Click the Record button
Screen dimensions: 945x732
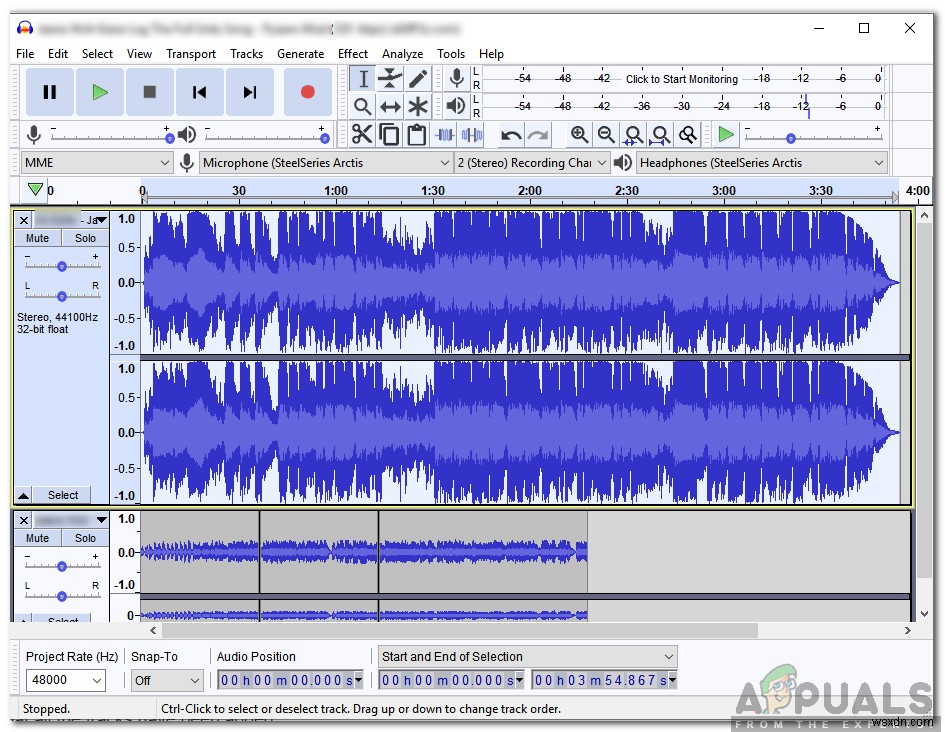[x=307, y=92]
